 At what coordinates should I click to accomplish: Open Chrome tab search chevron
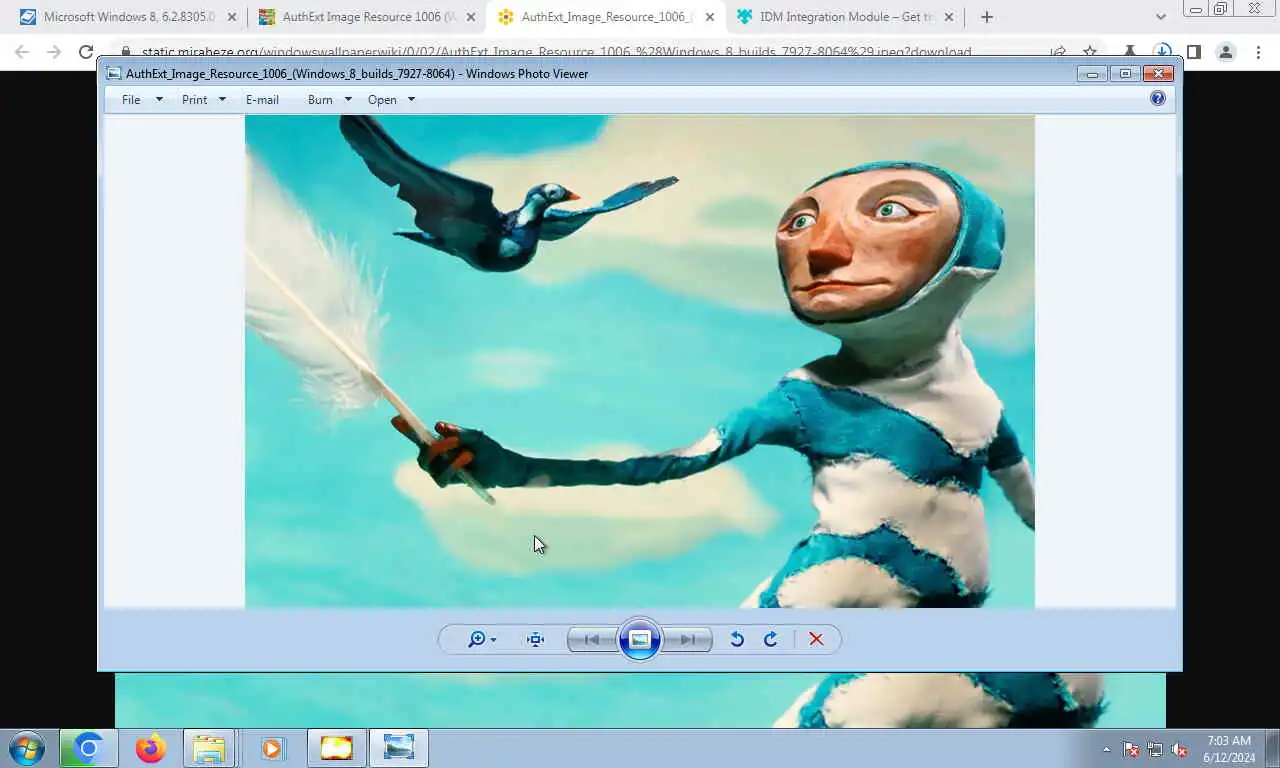coord(1161,17)
